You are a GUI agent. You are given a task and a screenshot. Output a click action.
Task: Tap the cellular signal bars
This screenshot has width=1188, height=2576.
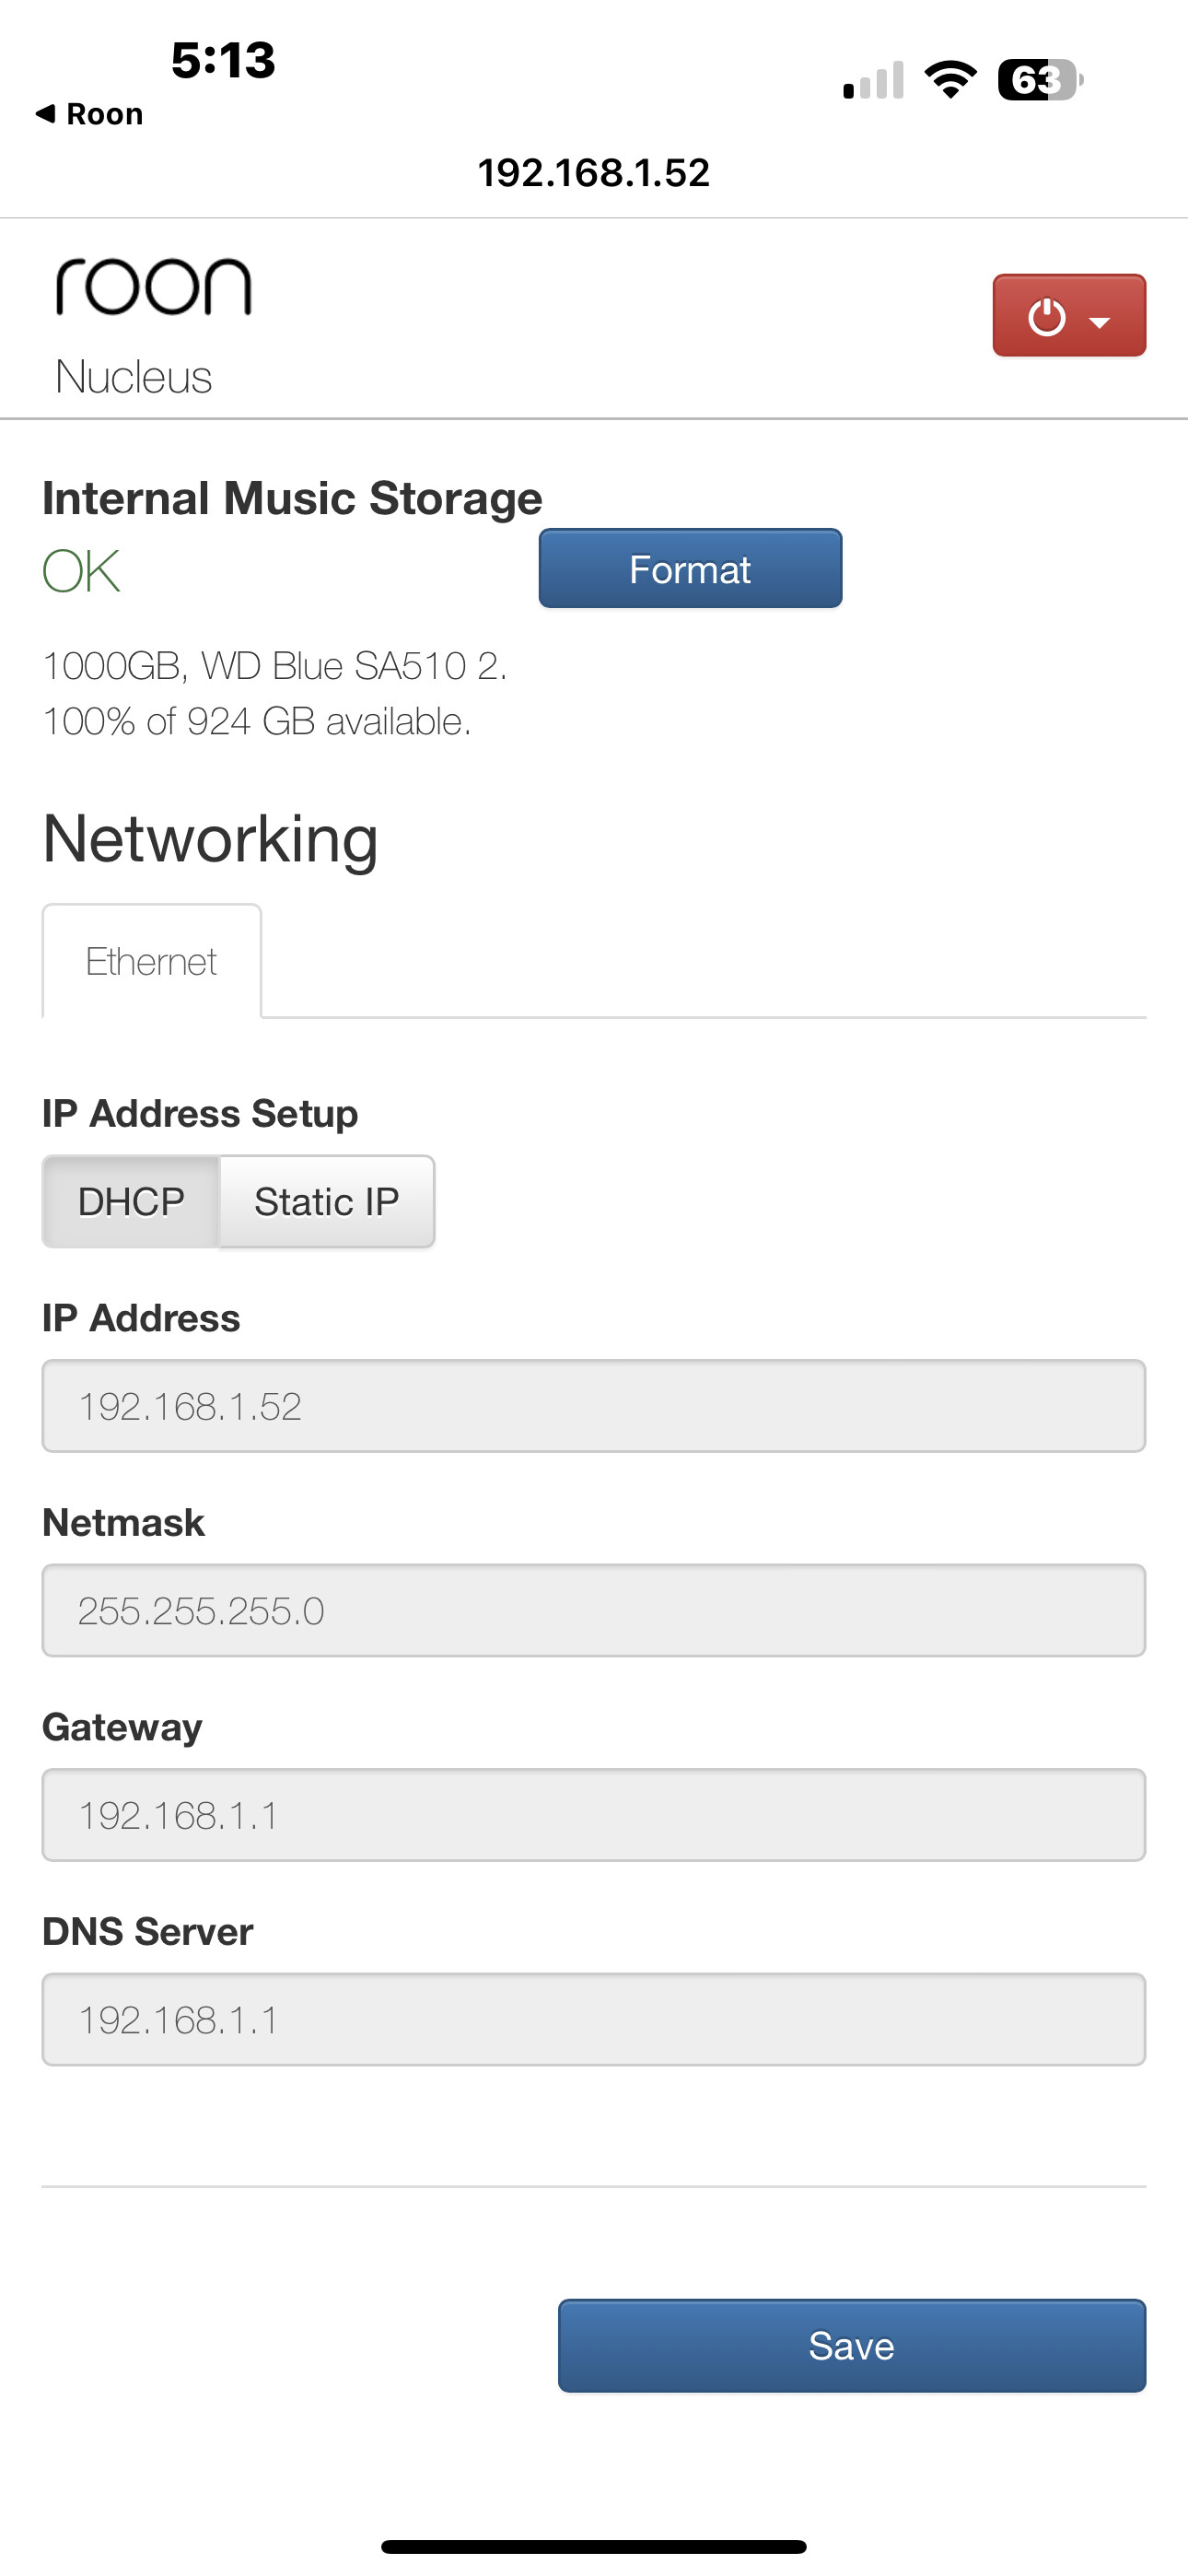tap(873, 81)
